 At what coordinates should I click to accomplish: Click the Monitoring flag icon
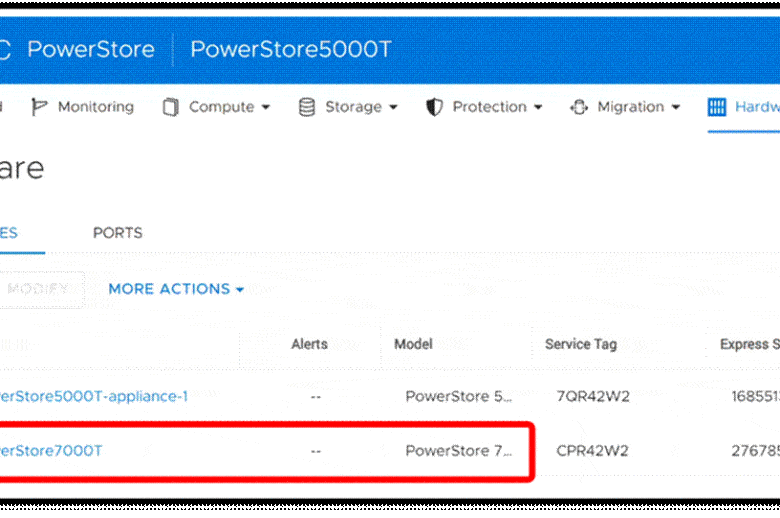tap(38, 106)
